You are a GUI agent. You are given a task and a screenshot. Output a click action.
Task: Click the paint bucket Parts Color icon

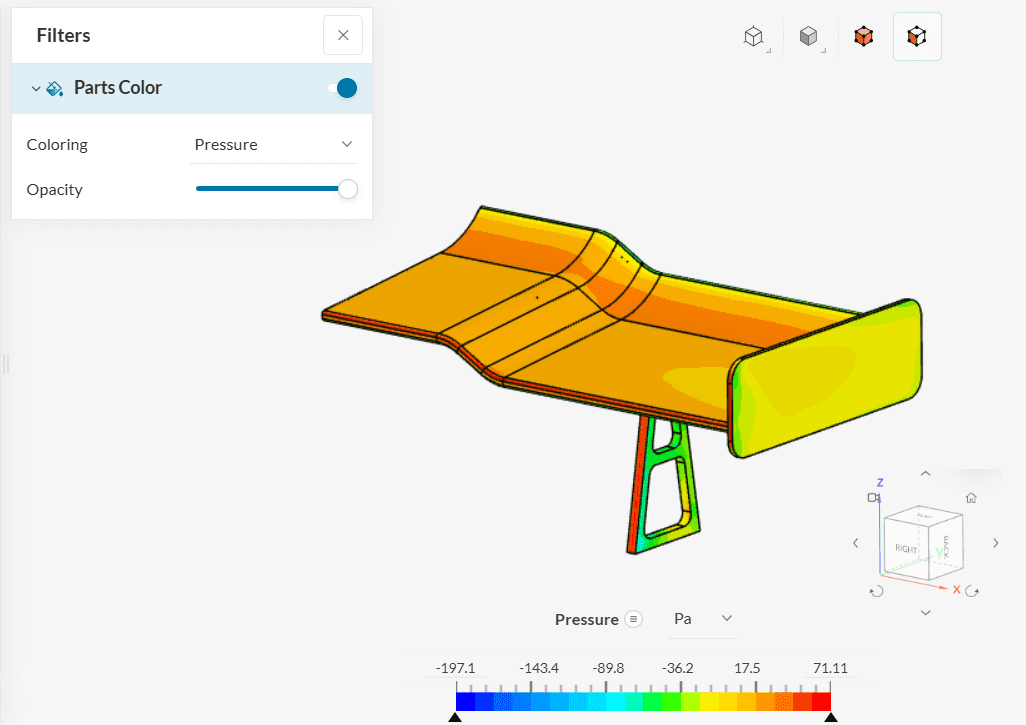coord(55,88)
